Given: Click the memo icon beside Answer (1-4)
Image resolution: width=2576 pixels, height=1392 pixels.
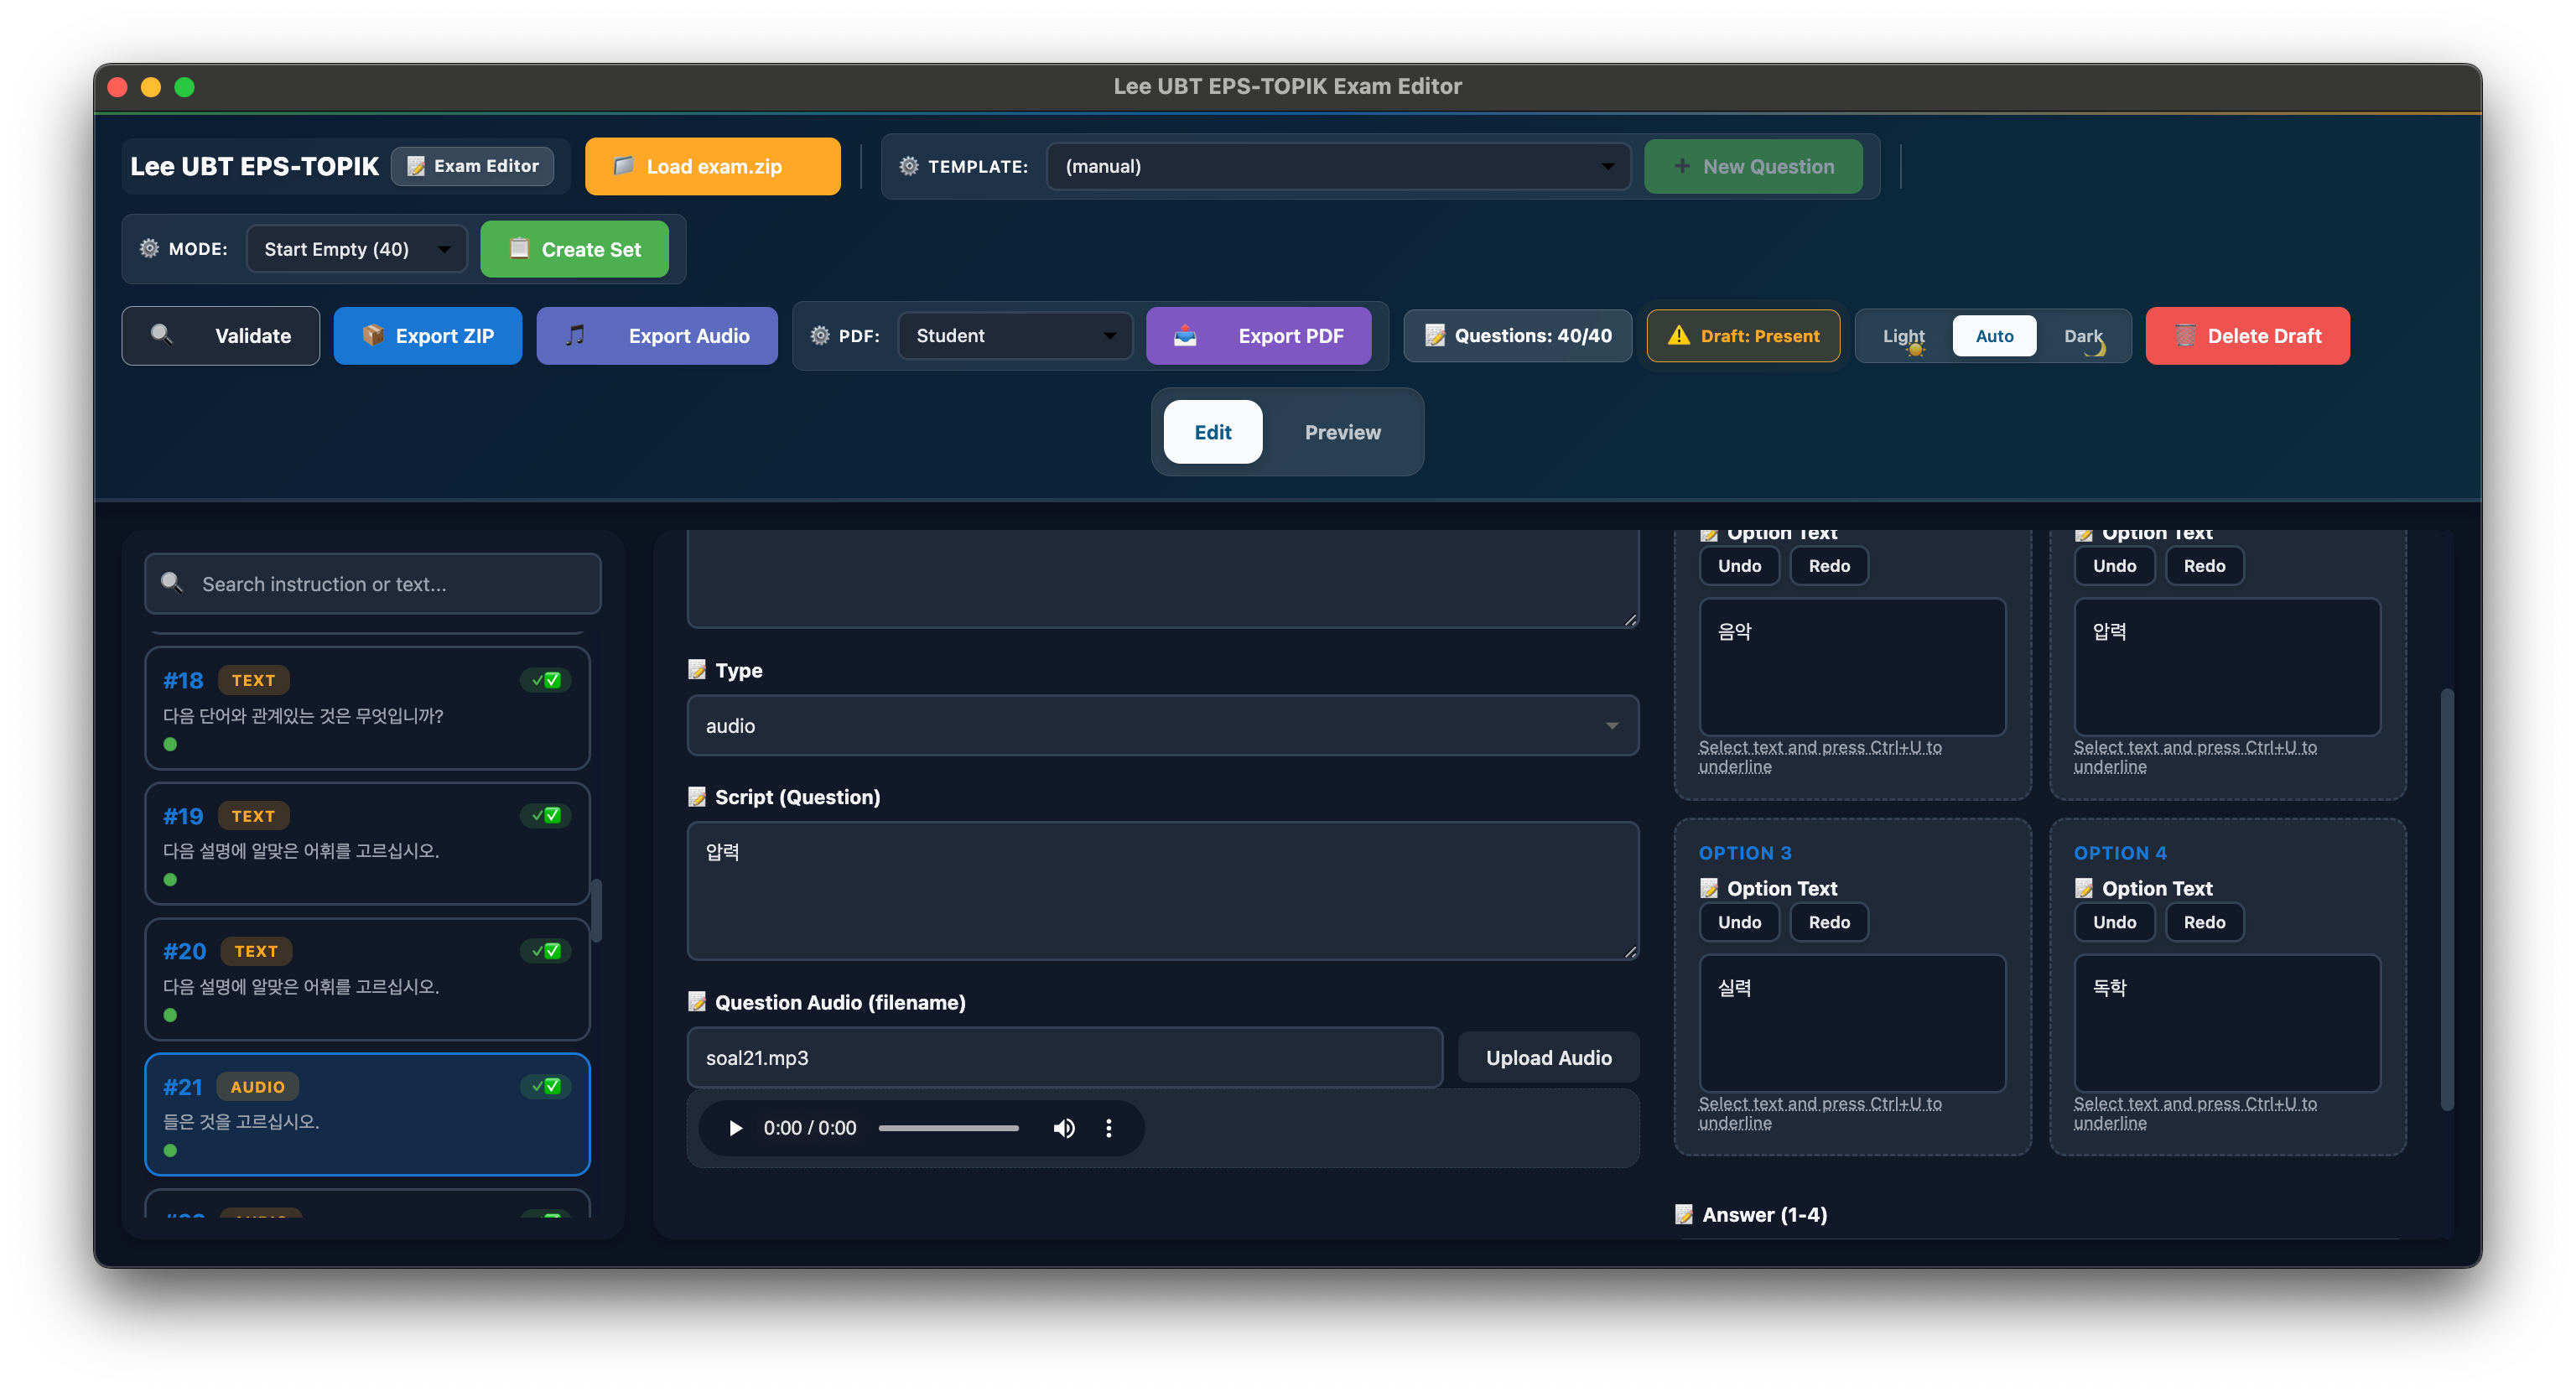Looking at the screenshot, I should tap(1684, 1213).
